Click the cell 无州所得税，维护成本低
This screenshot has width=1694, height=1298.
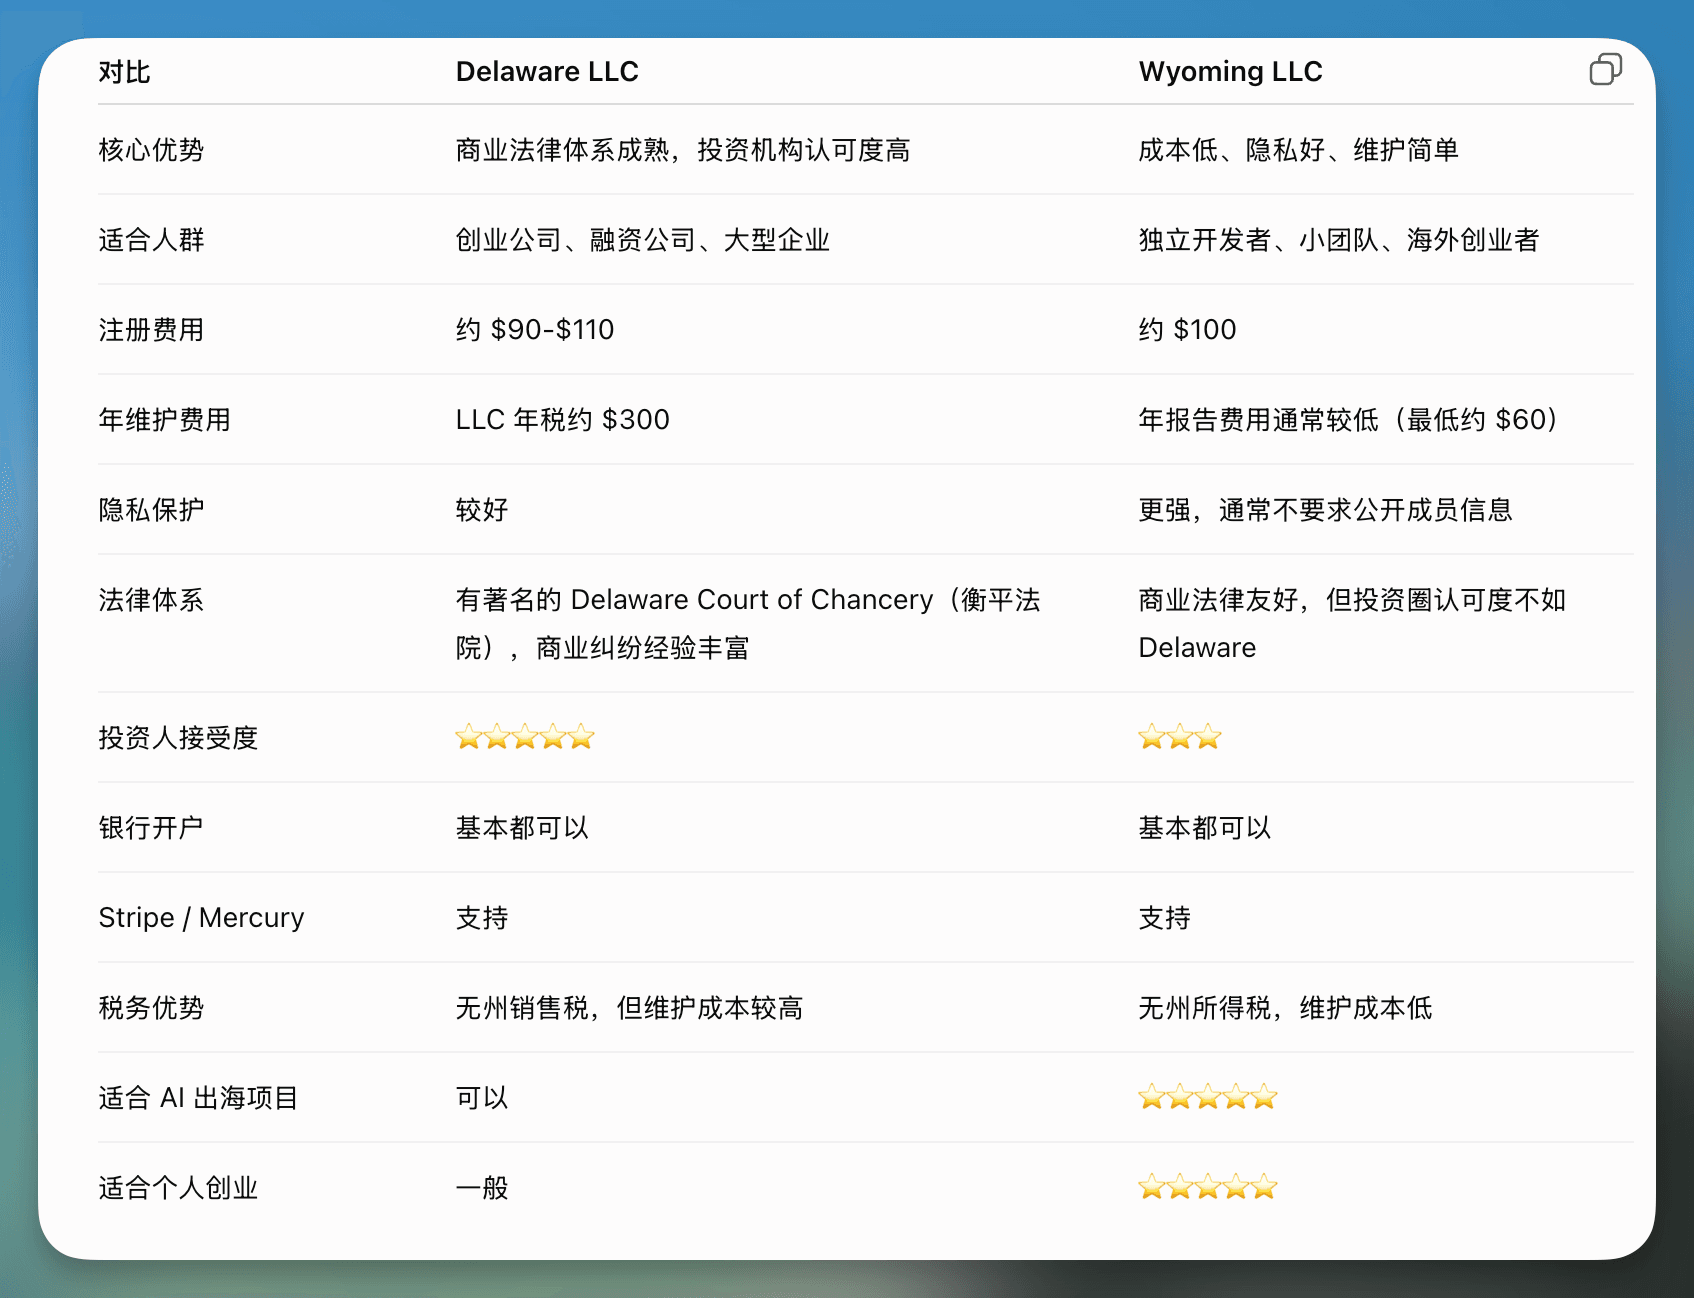pos(1286,1008)
